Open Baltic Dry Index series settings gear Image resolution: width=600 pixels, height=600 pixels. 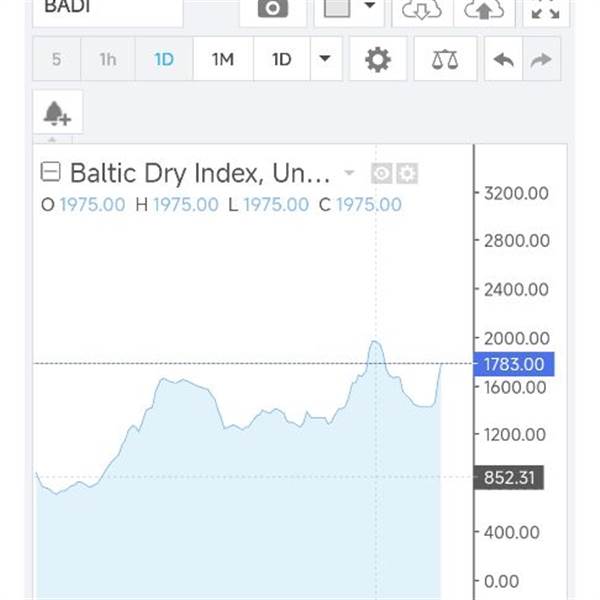pyautogui.click(x=406, y=174)
